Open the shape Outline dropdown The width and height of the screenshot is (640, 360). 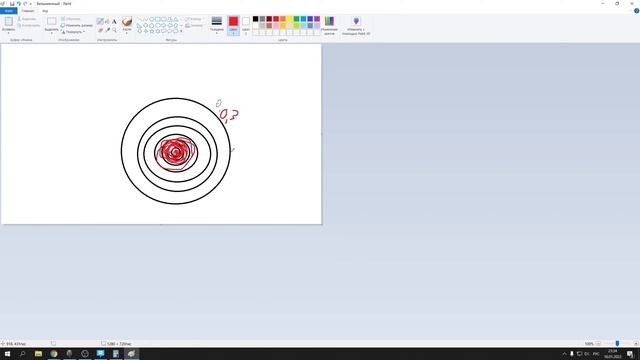coord(194,19)
